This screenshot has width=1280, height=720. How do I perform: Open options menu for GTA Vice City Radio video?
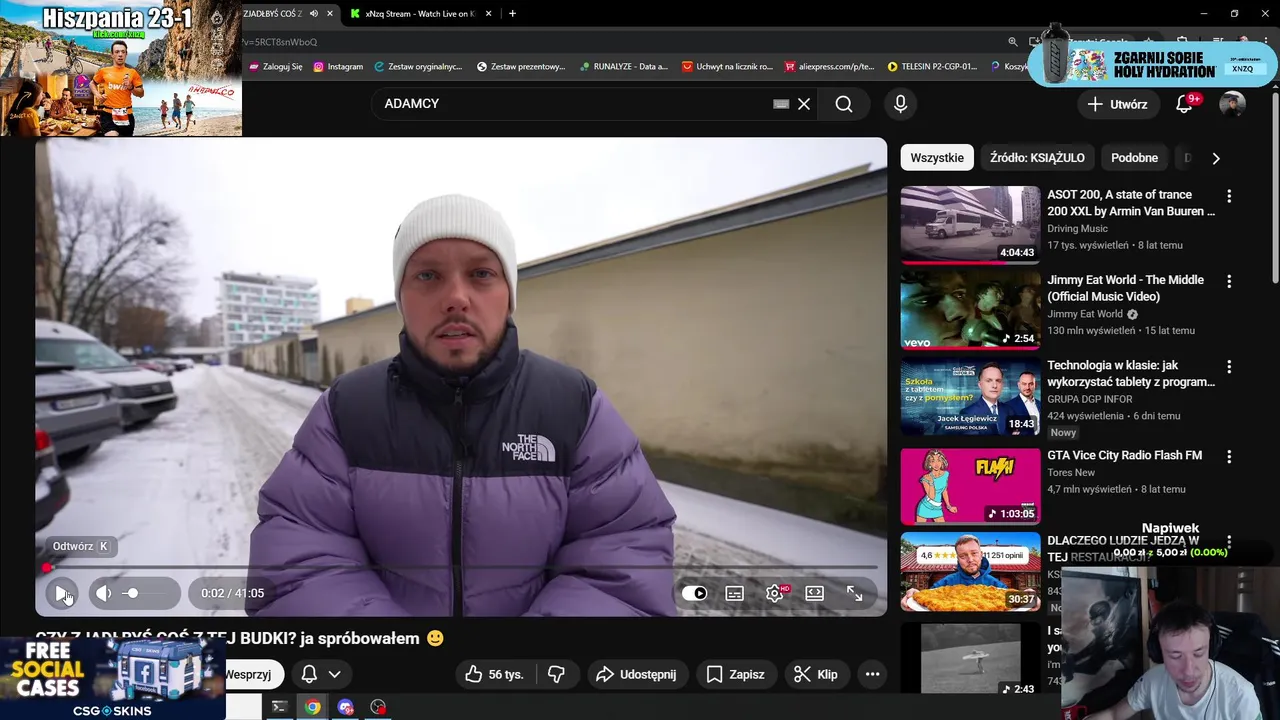[1229, 457]
